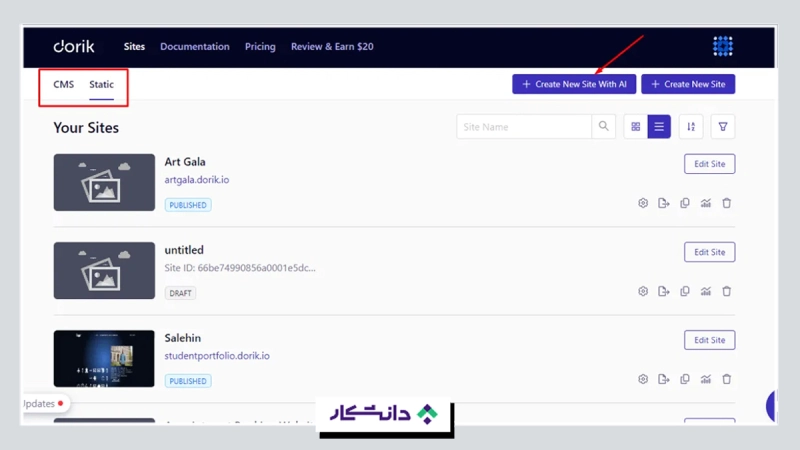
Task: Click export icon for the Art Gala site
Action: (x=664, y=204)
